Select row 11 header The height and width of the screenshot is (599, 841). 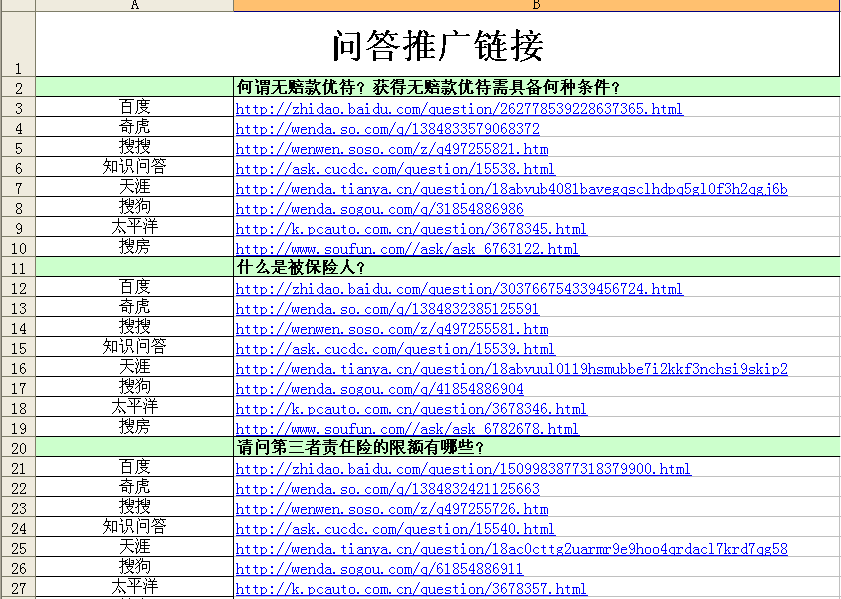tap(18, 267)
